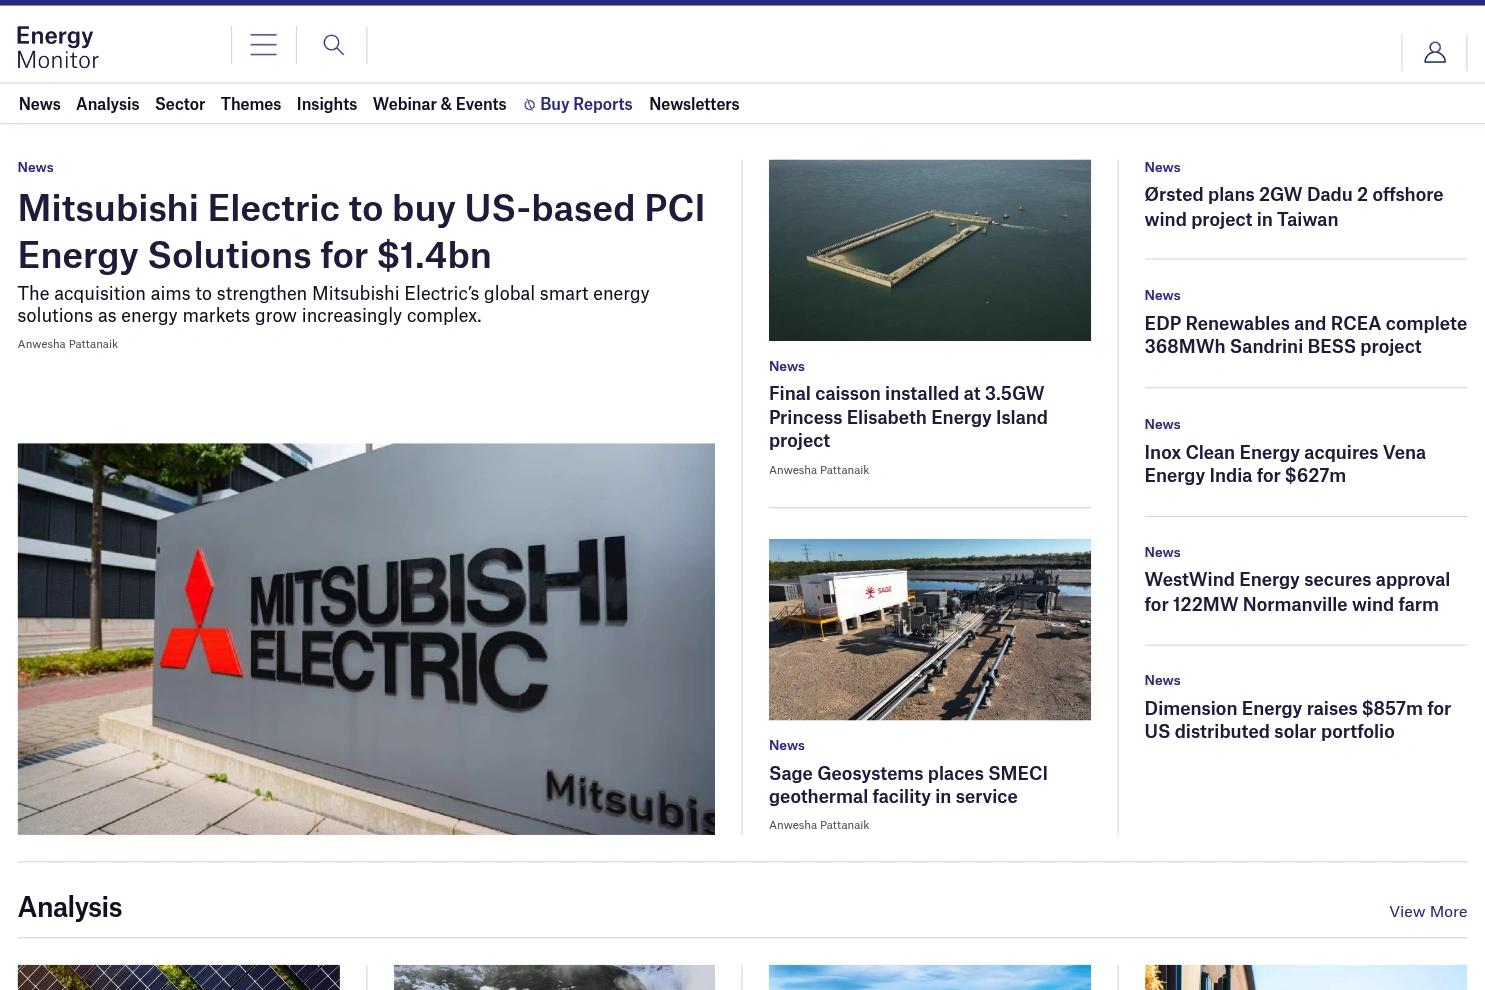Open the user account icon
This screenshot has height=990, width=1485.
[x=1434, y=52]
